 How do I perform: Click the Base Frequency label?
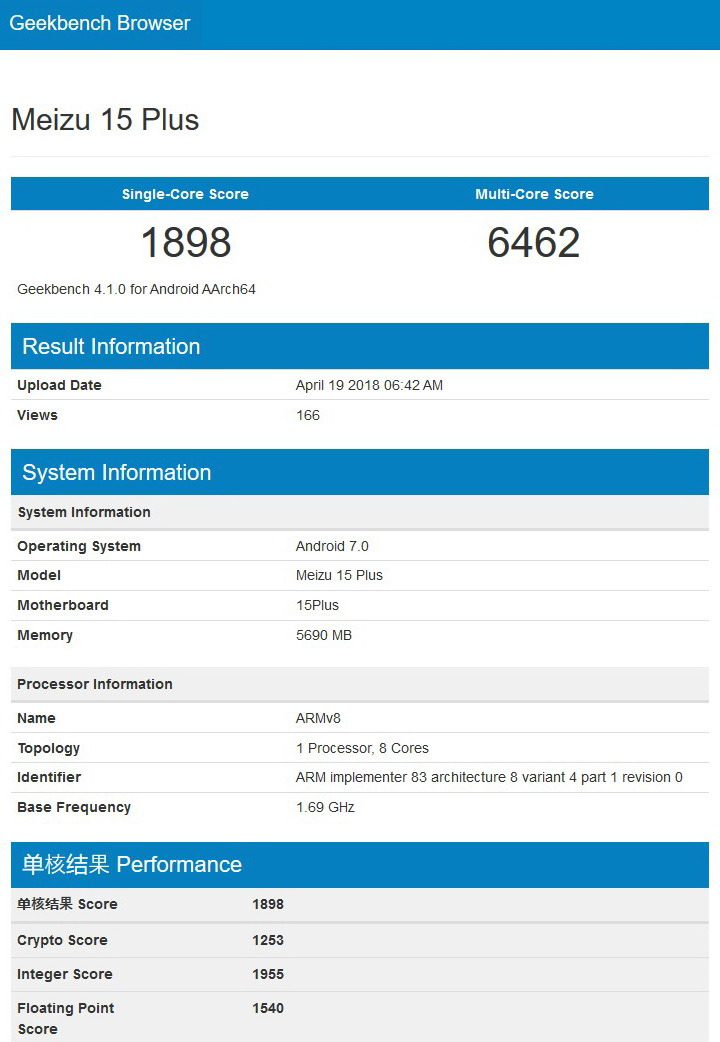point(74,807)
